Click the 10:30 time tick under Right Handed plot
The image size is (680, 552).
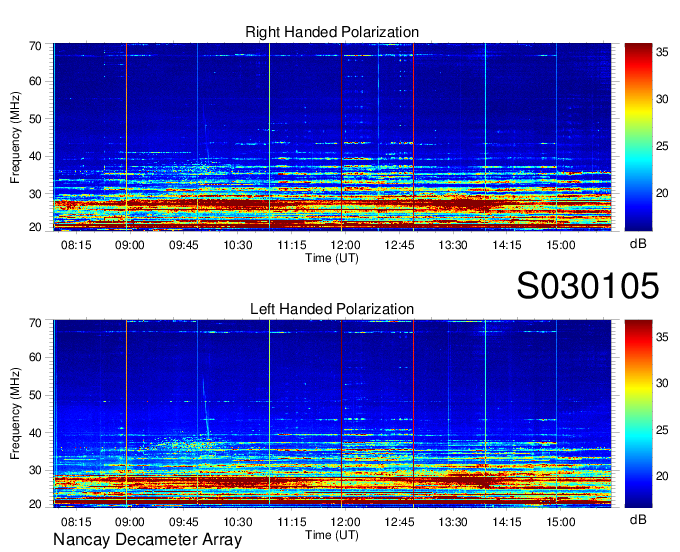point(238,245)
